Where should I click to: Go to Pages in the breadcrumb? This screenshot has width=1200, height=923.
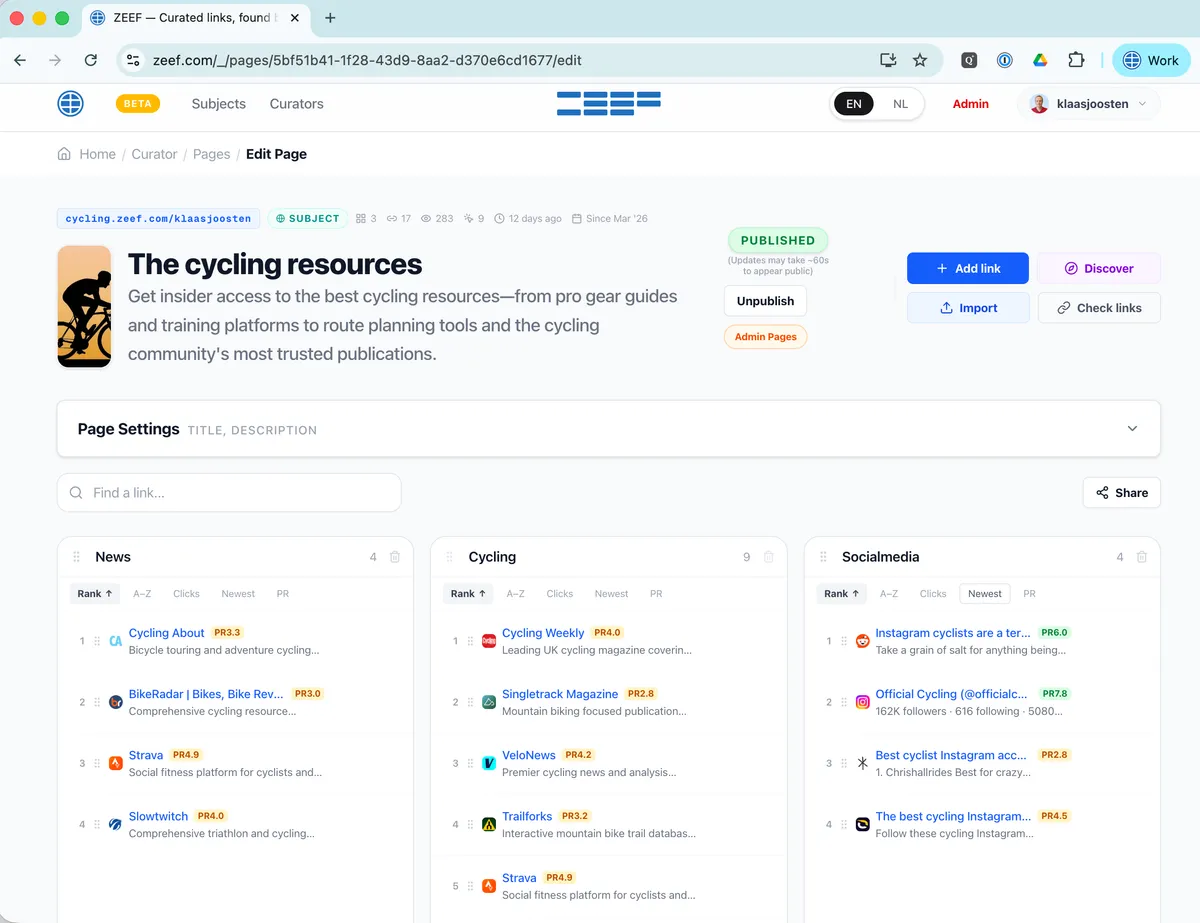[x=211, y=154]
